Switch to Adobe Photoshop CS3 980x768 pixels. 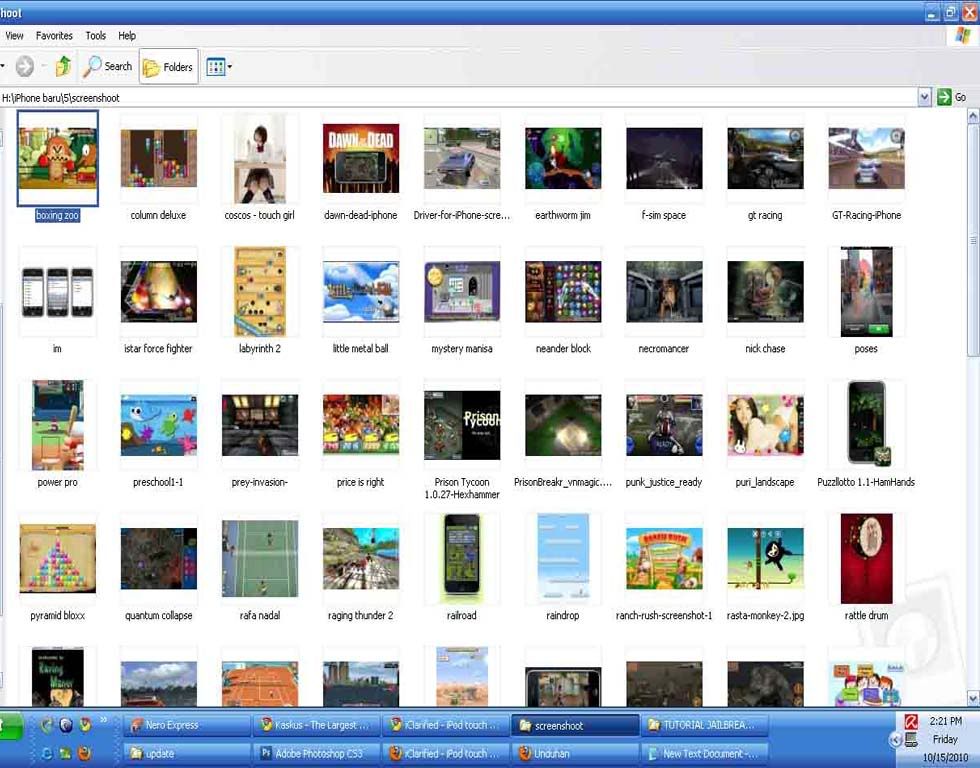point(316,754)
